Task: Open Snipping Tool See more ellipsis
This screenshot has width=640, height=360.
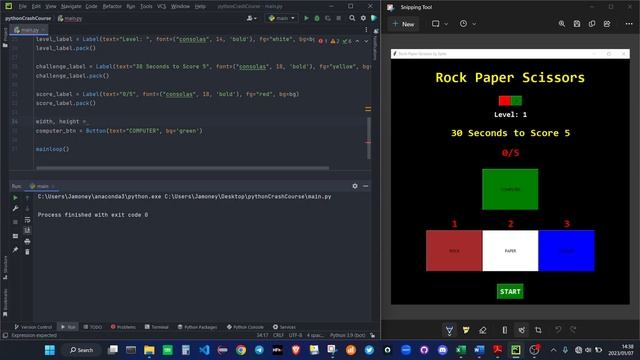Action: pos(629,24)
